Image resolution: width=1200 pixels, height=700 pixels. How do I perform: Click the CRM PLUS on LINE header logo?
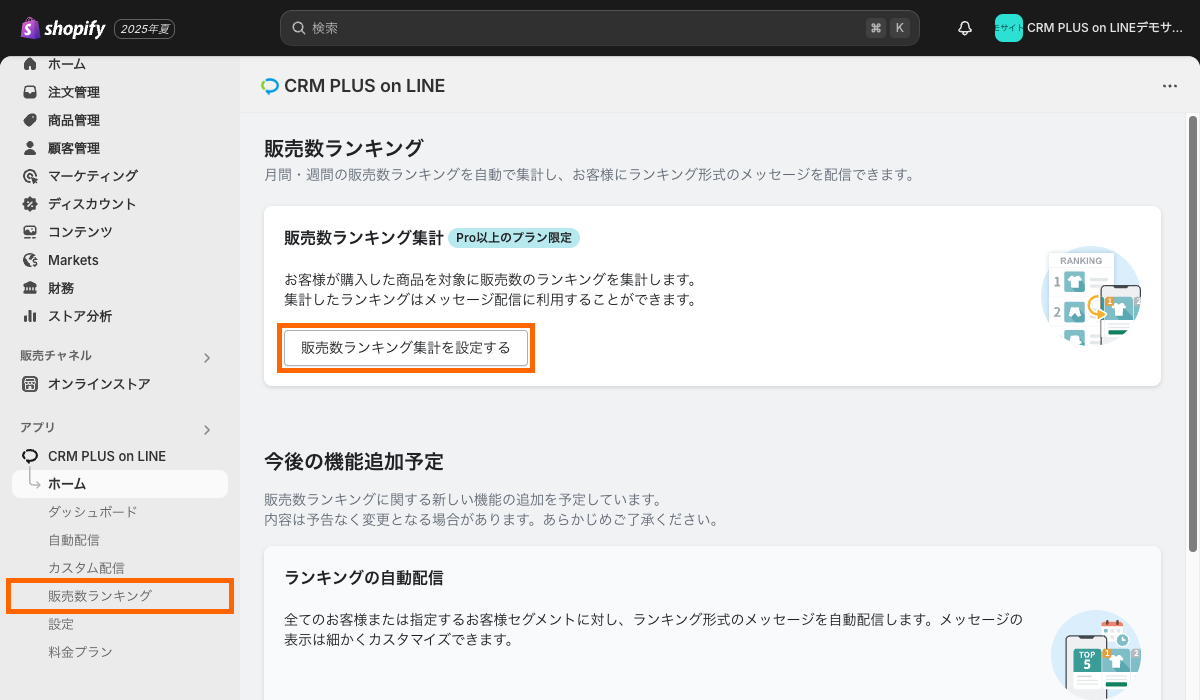coord(269,86)
